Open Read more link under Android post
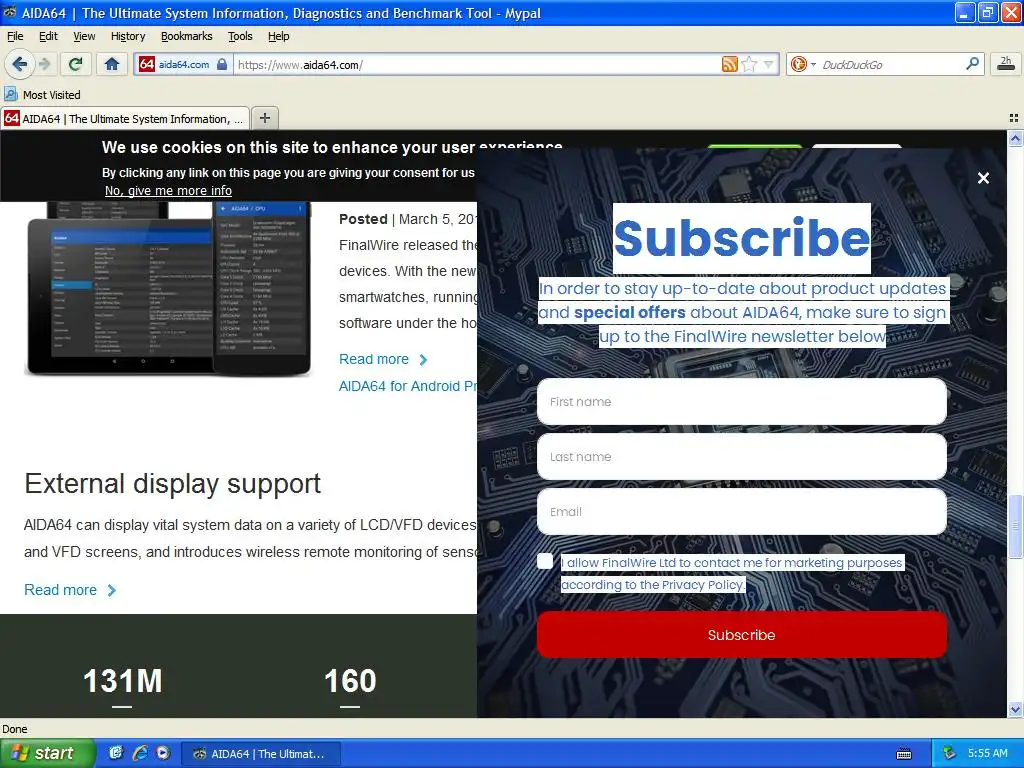The image size is (1024, 768). tap(383, 359)
